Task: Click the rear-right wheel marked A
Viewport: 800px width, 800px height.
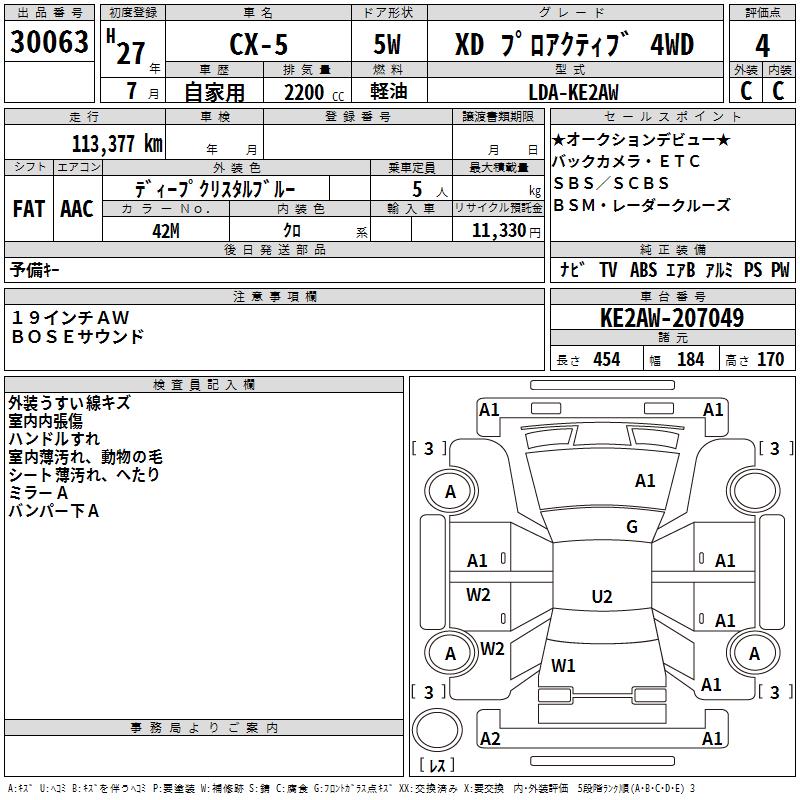Action: point(754,653)
